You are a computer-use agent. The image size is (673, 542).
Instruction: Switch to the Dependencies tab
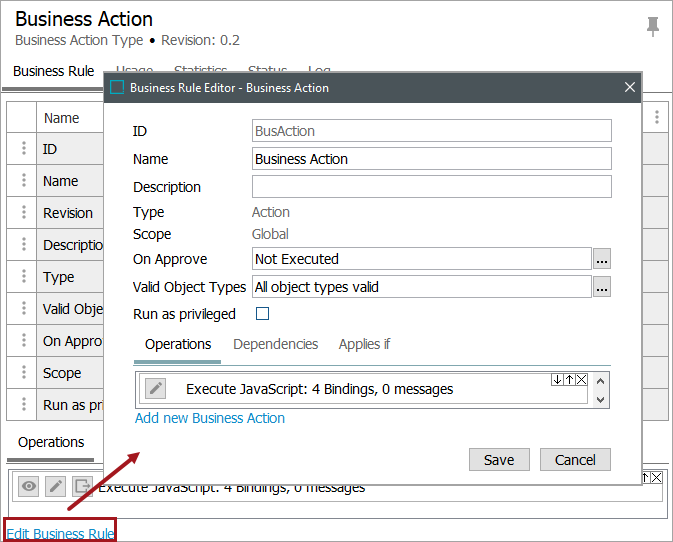tap(275, 344)
